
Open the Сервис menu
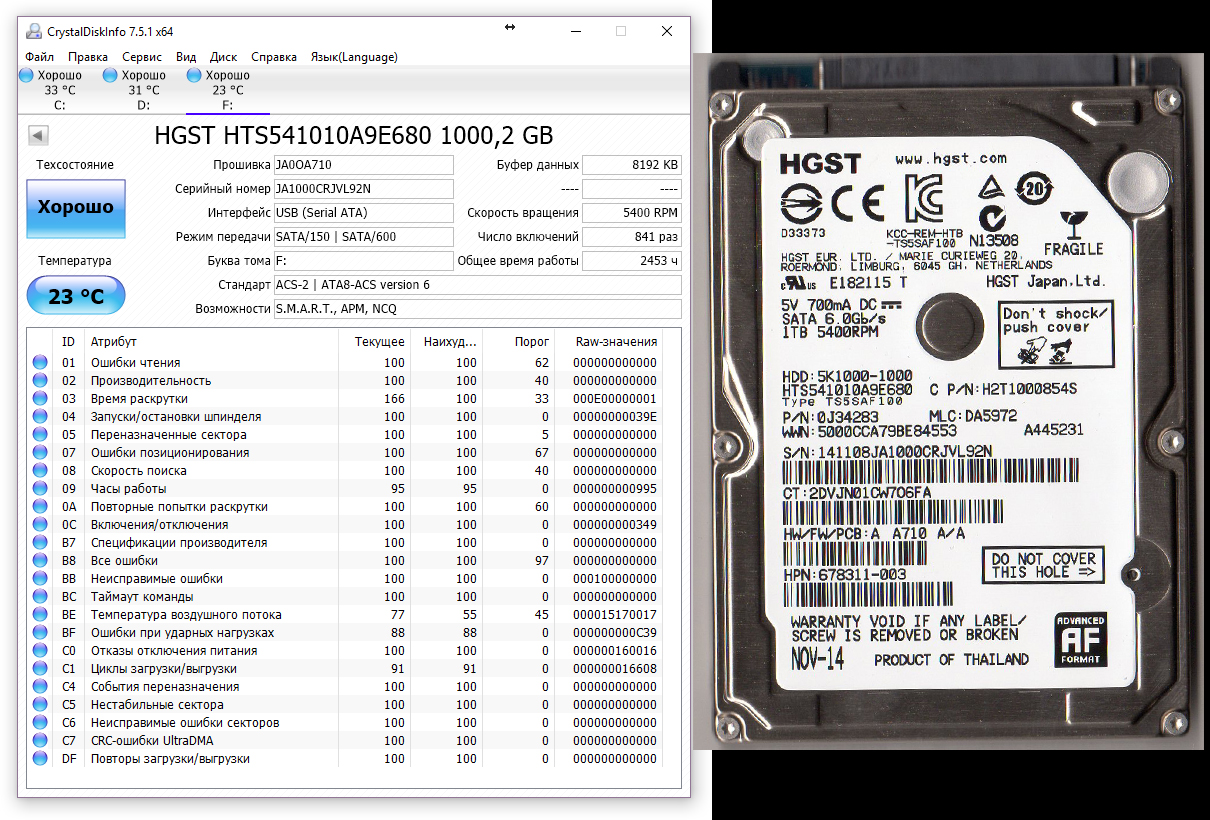pos(142,57)
